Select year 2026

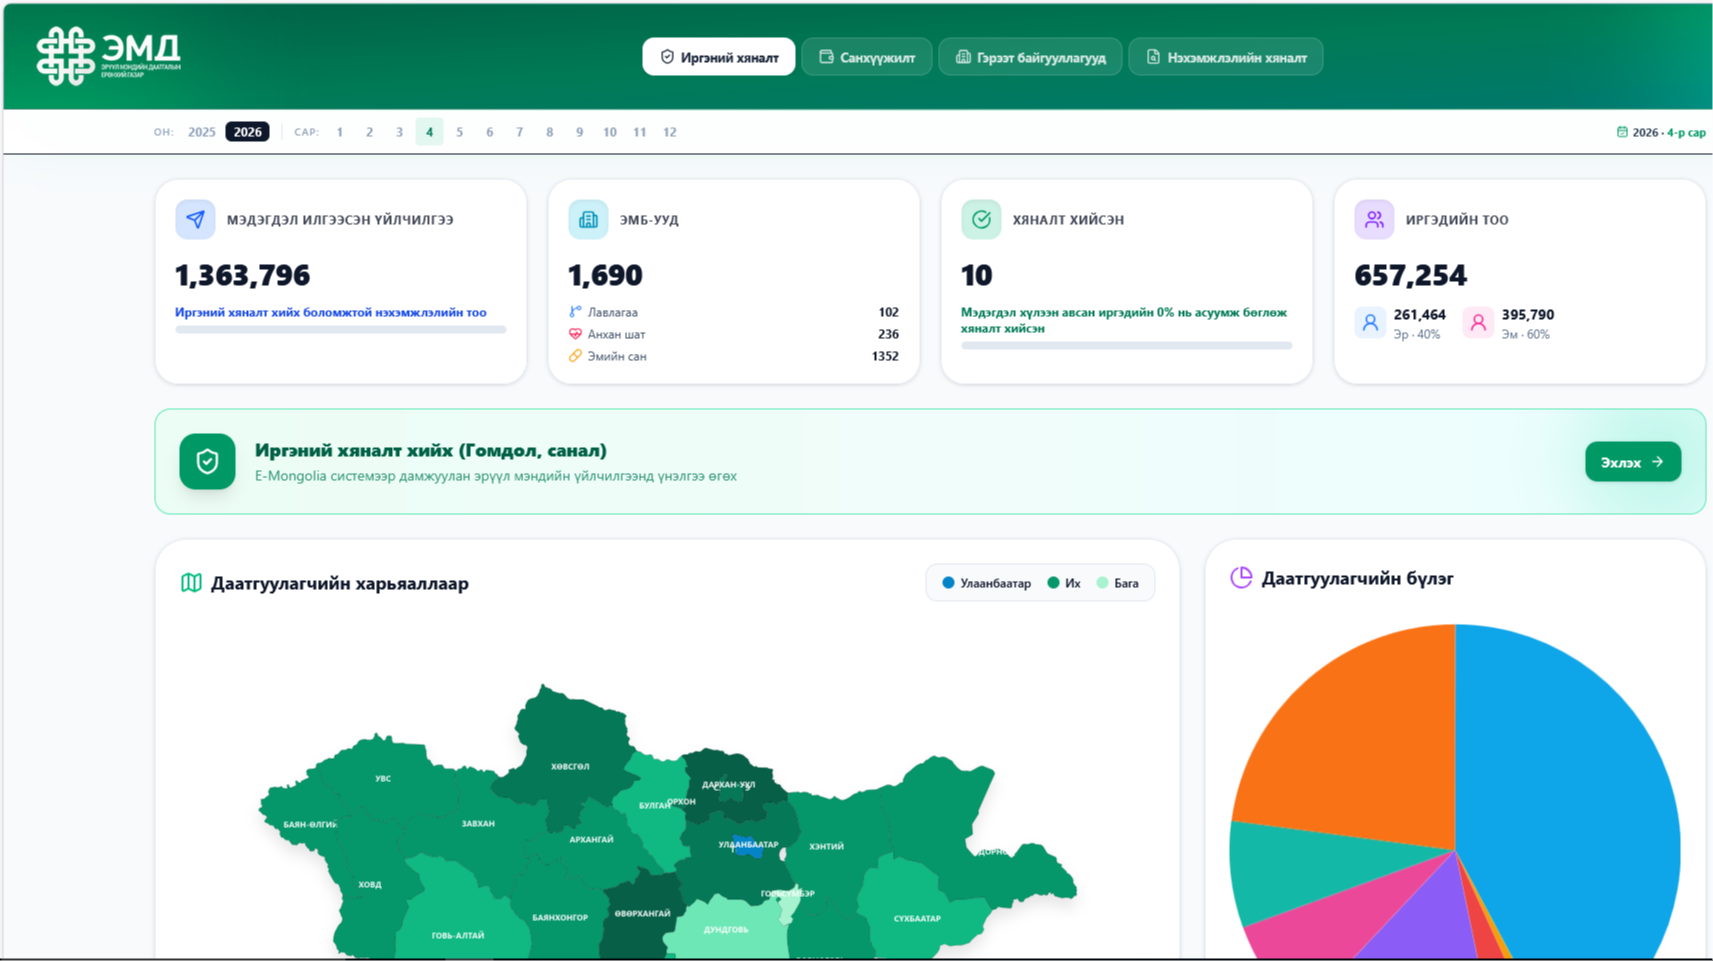[247, 132]
